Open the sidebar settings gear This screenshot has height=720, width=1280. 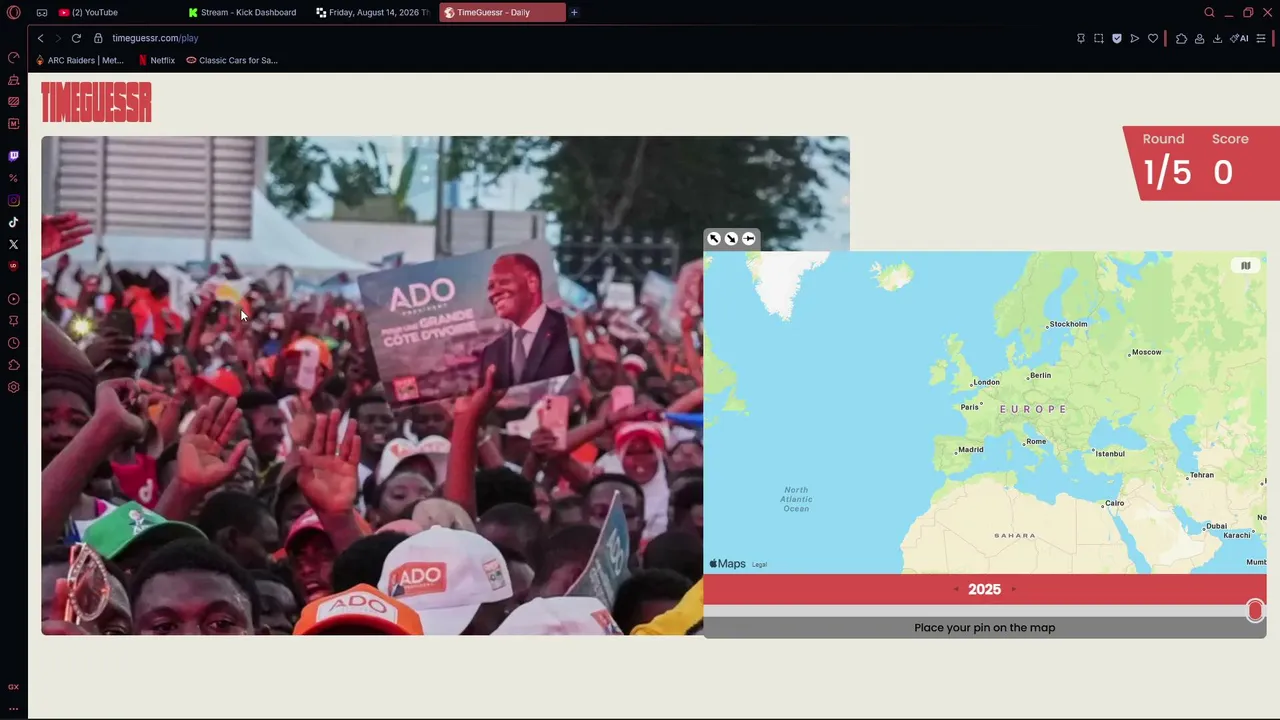coord(13,387)
